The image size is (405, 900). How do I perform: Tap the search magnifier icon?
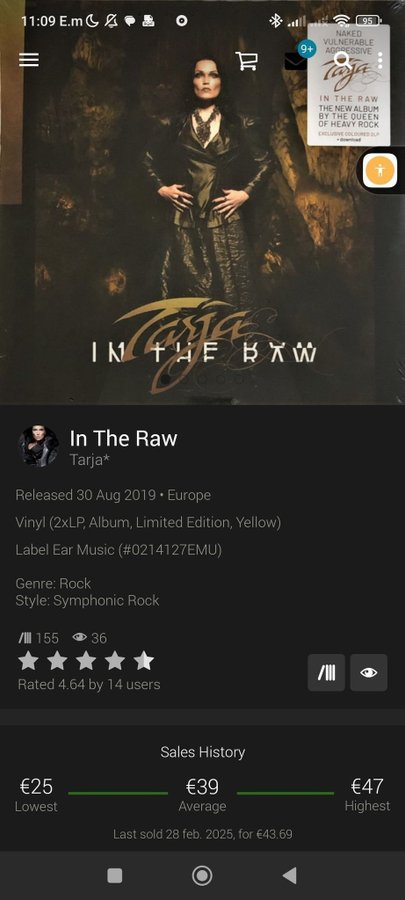tap(342, 60)
